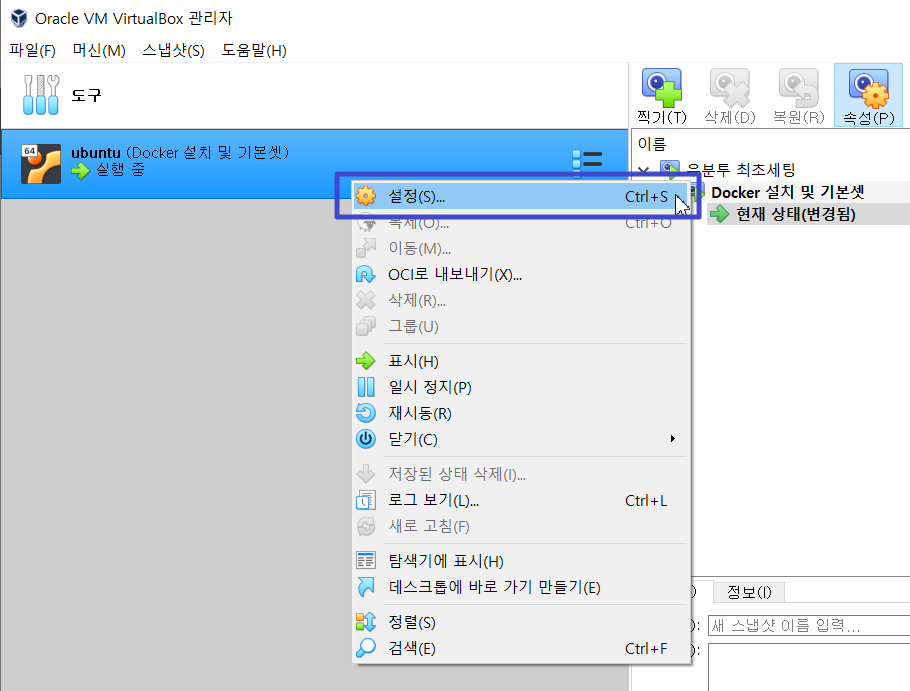Collapse the 우분투 최초세팅 snapshot tree
Viewport: 910px width, 691px height.
643,170
